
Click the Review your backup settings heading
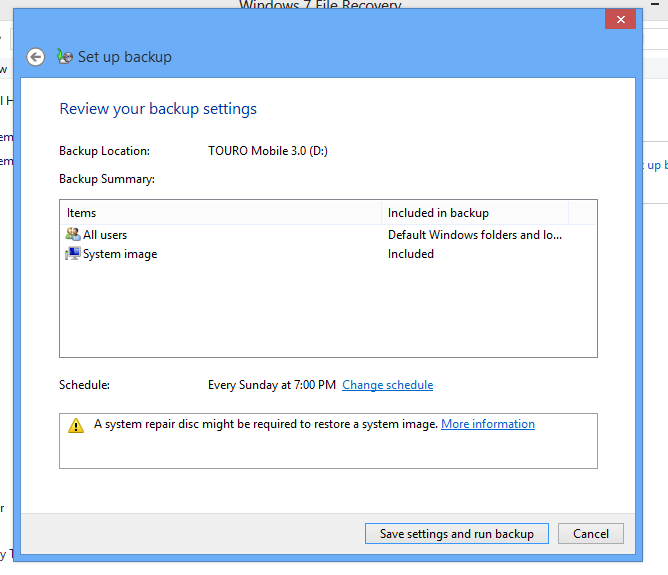(158, 109)
